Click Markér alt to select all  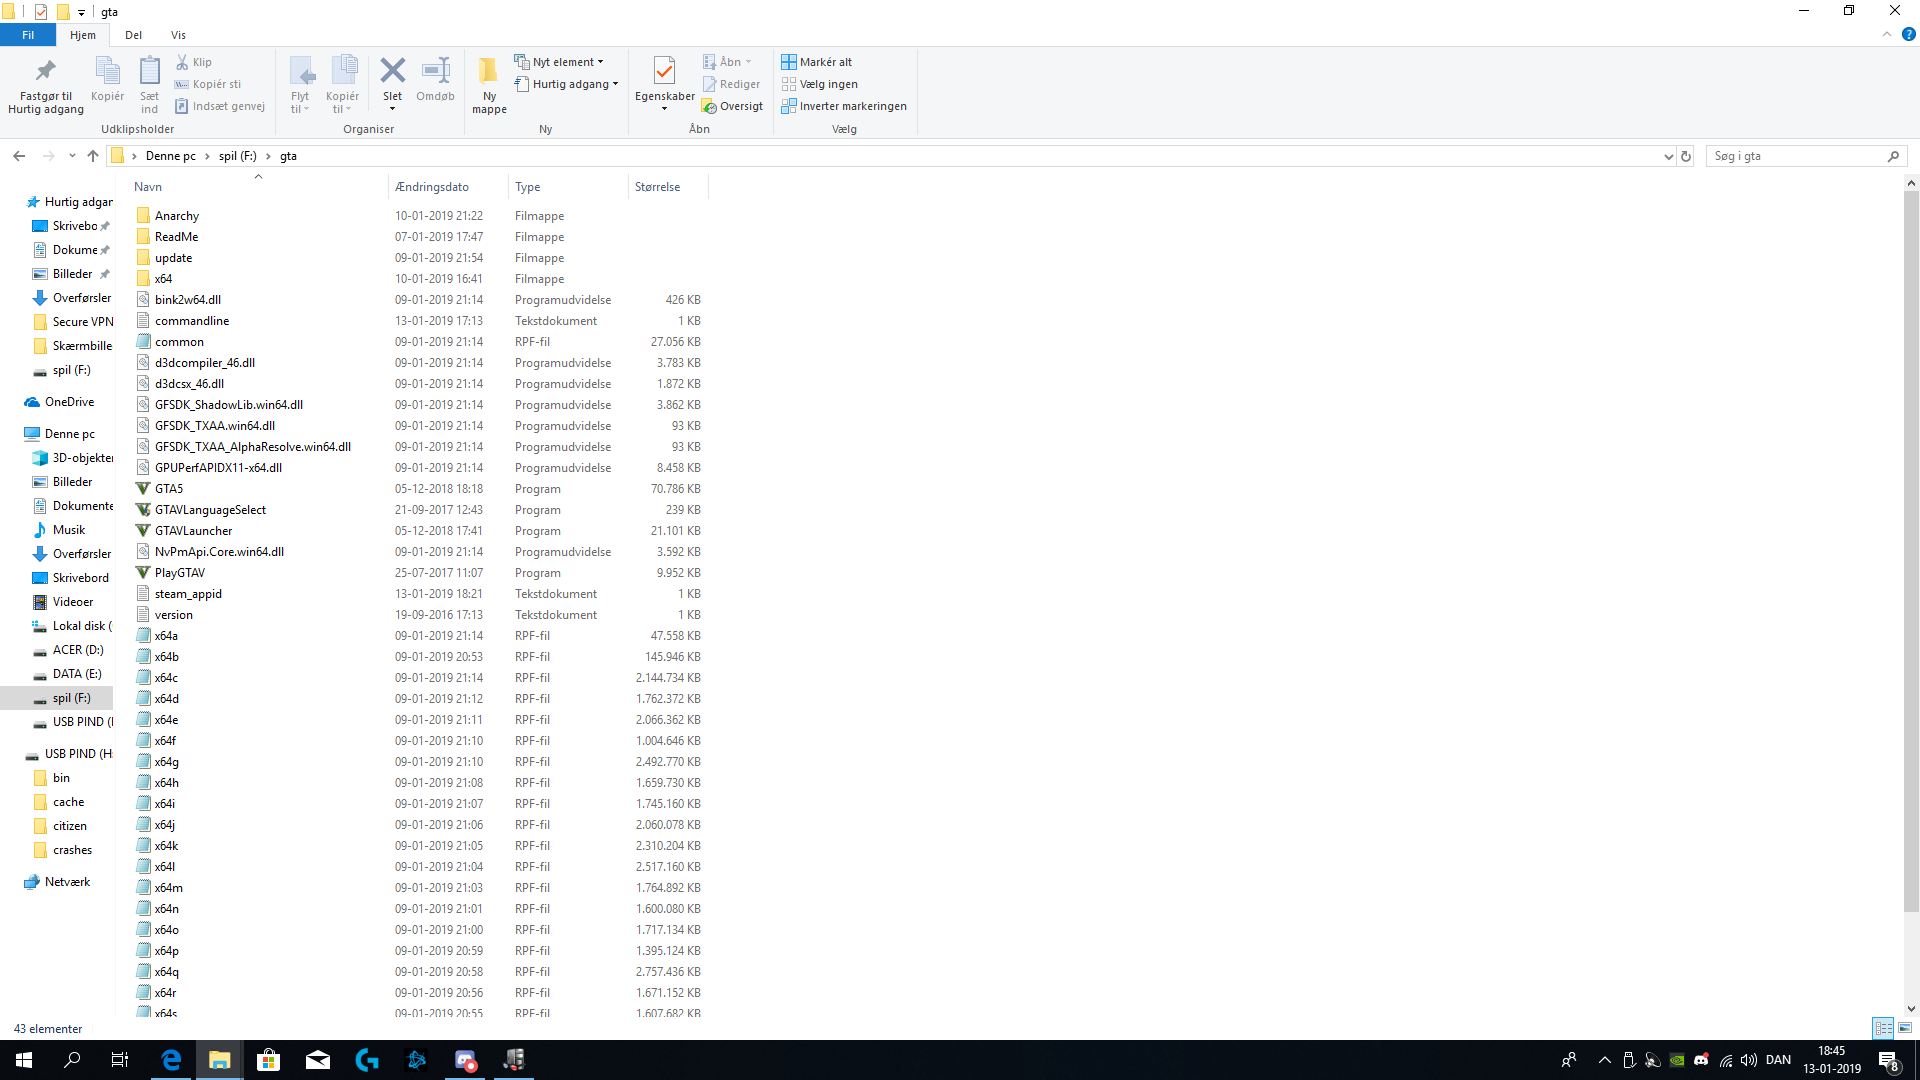click(x=817, y=62)
